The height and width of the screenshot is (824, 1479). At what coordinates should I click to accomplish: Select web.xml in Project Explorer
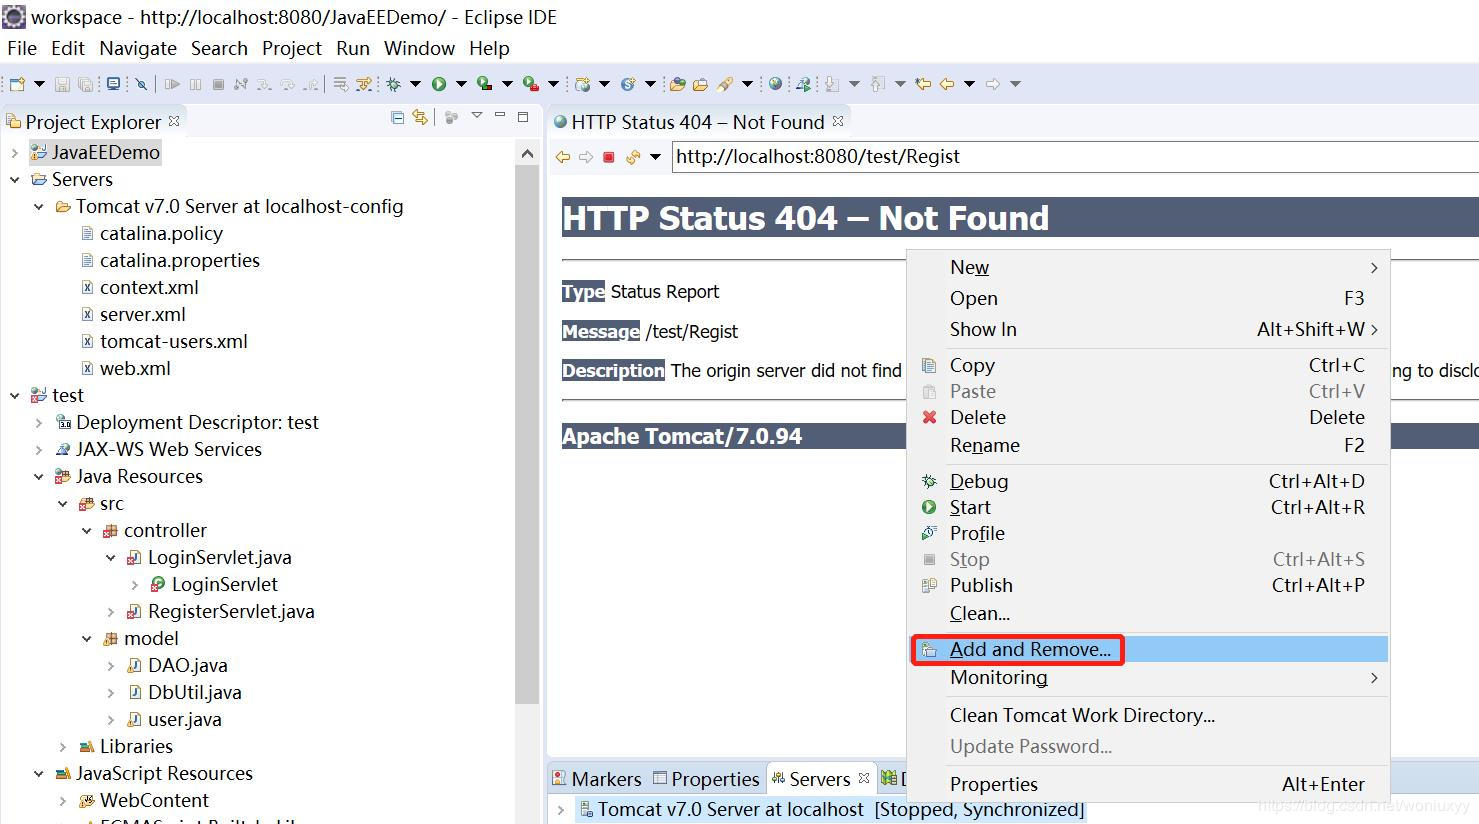[x=135, y=368]
